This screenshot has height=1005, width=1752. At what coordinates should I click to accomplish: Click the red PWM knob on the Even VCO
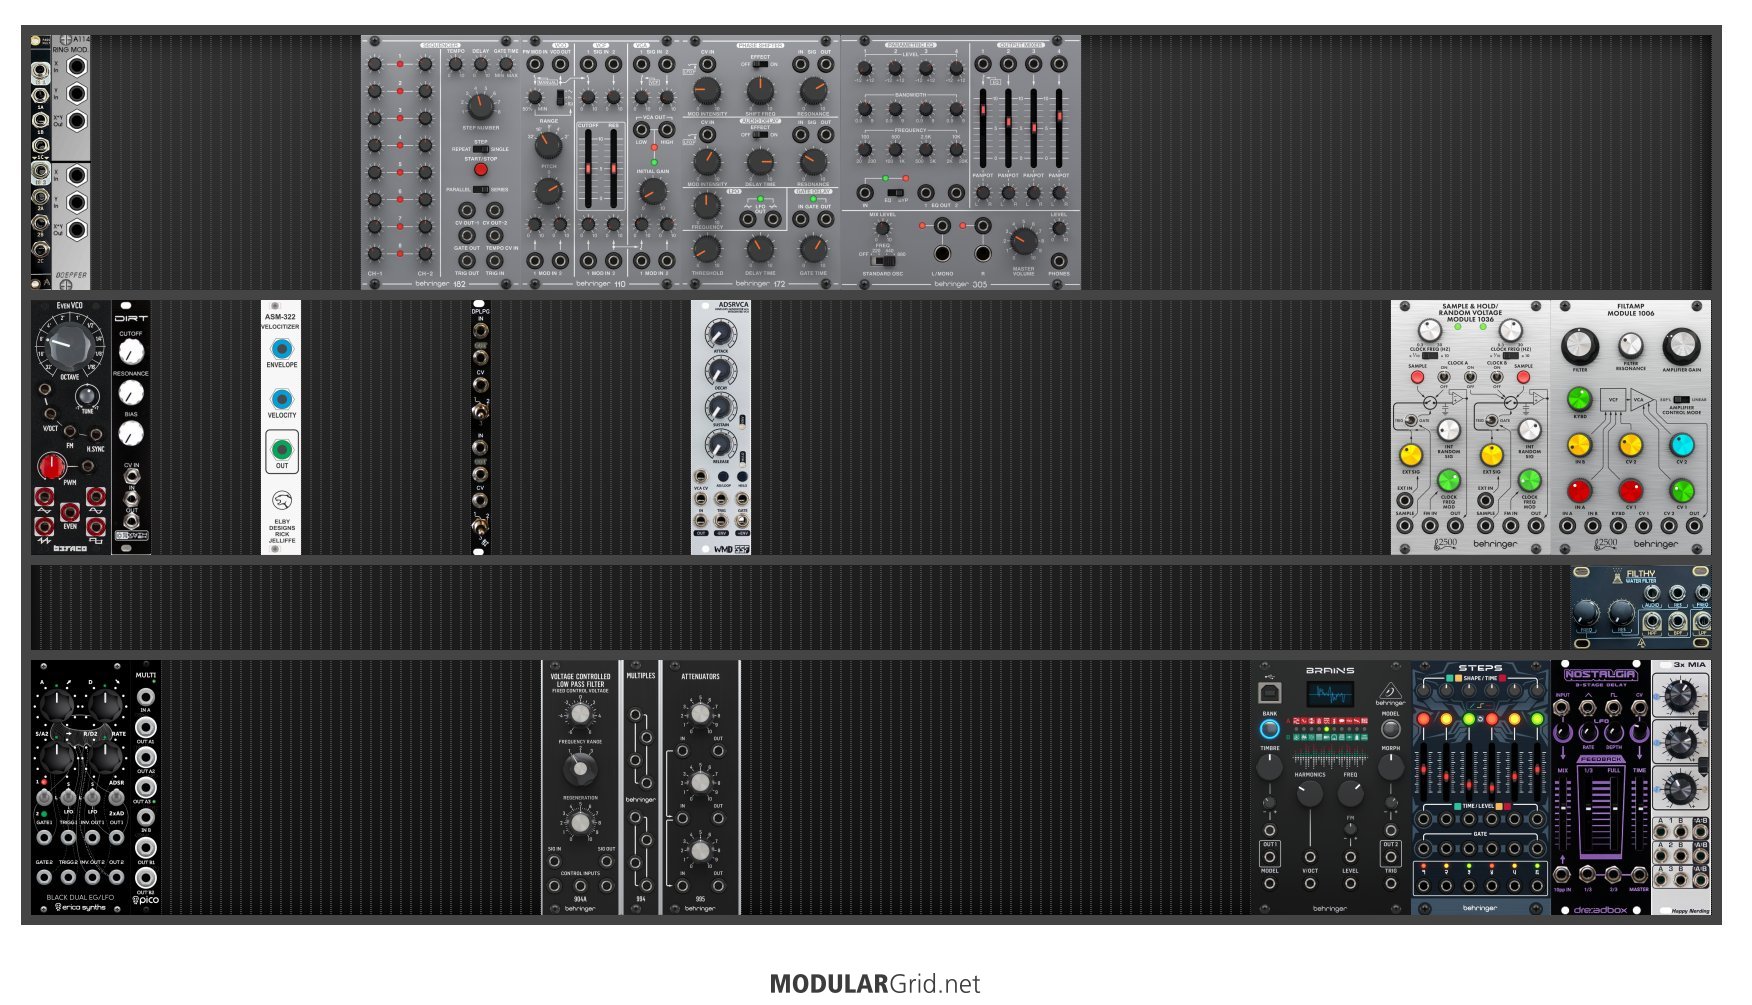(52, 465)
